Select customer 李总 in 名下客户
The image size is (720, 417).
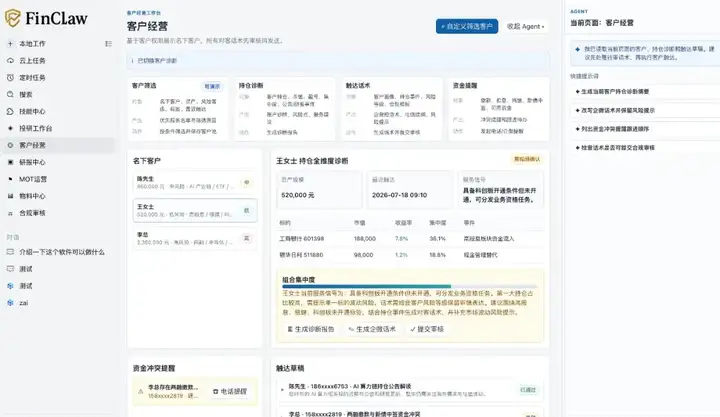click(195, 238)
